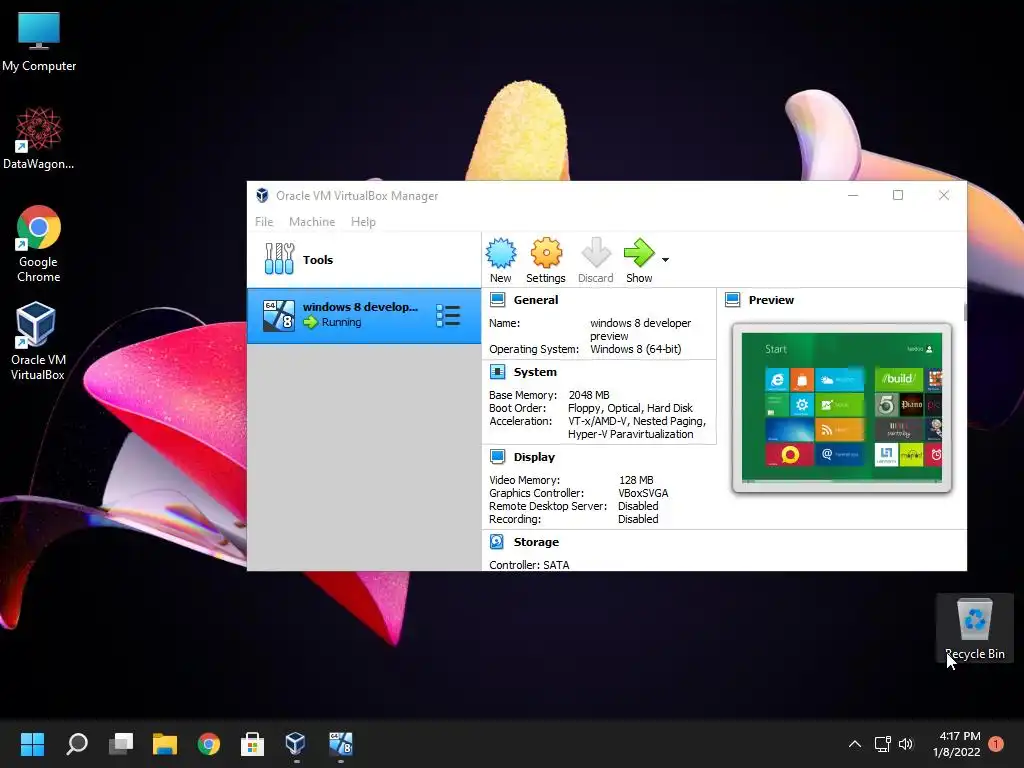Open the Machine menu

click(x=312, y=222)
